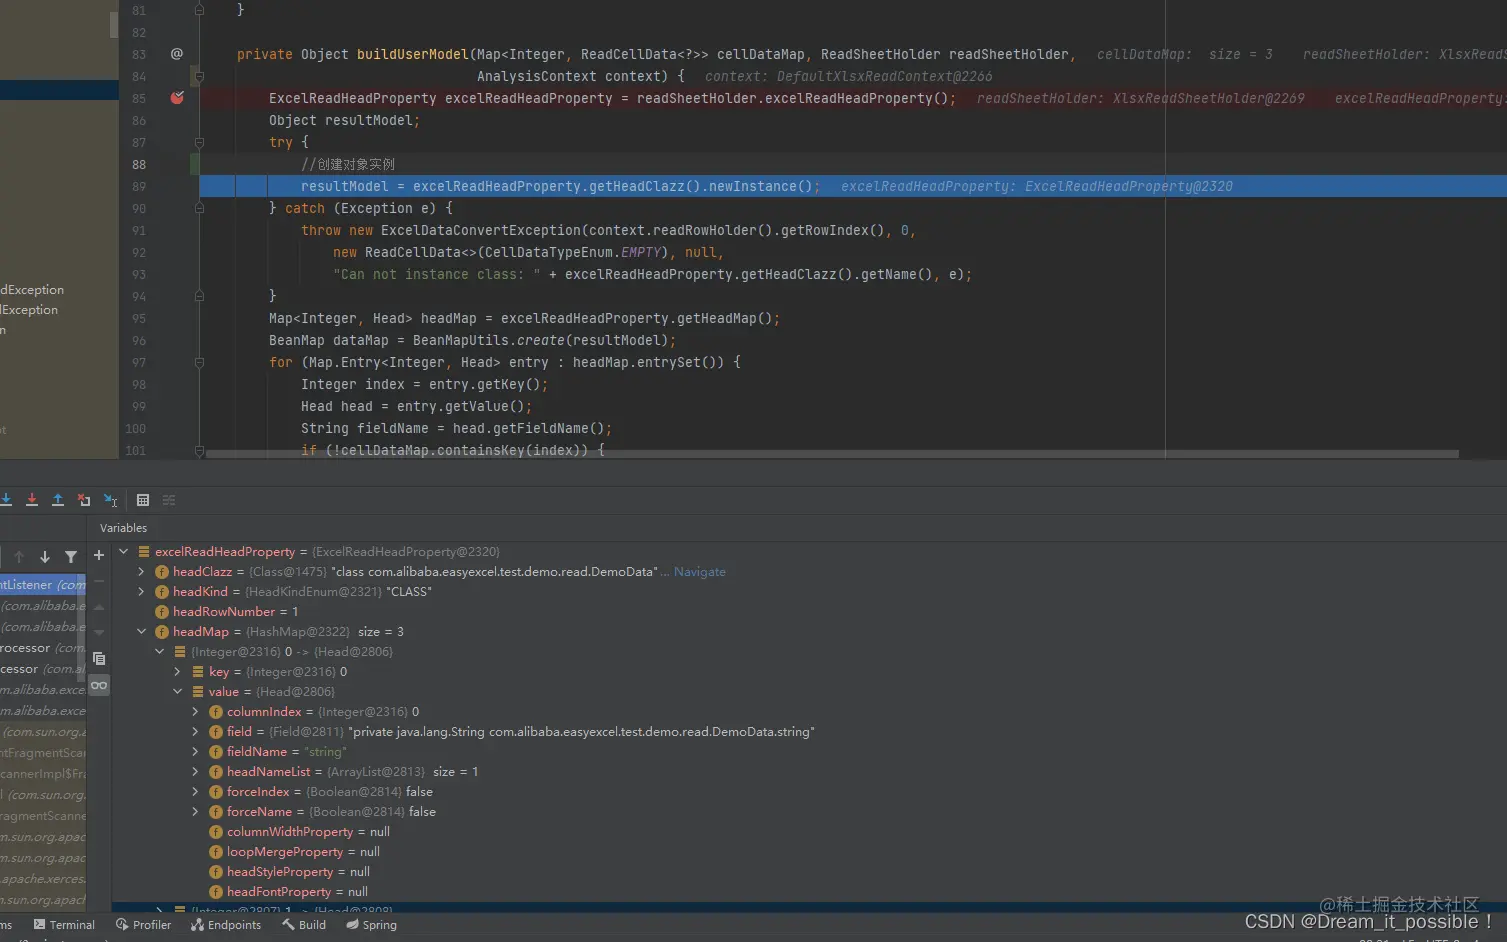Click the Navigate link next to headClazz
The height and width of the screenshot is (942, 1507).
(x=700, y=572)
